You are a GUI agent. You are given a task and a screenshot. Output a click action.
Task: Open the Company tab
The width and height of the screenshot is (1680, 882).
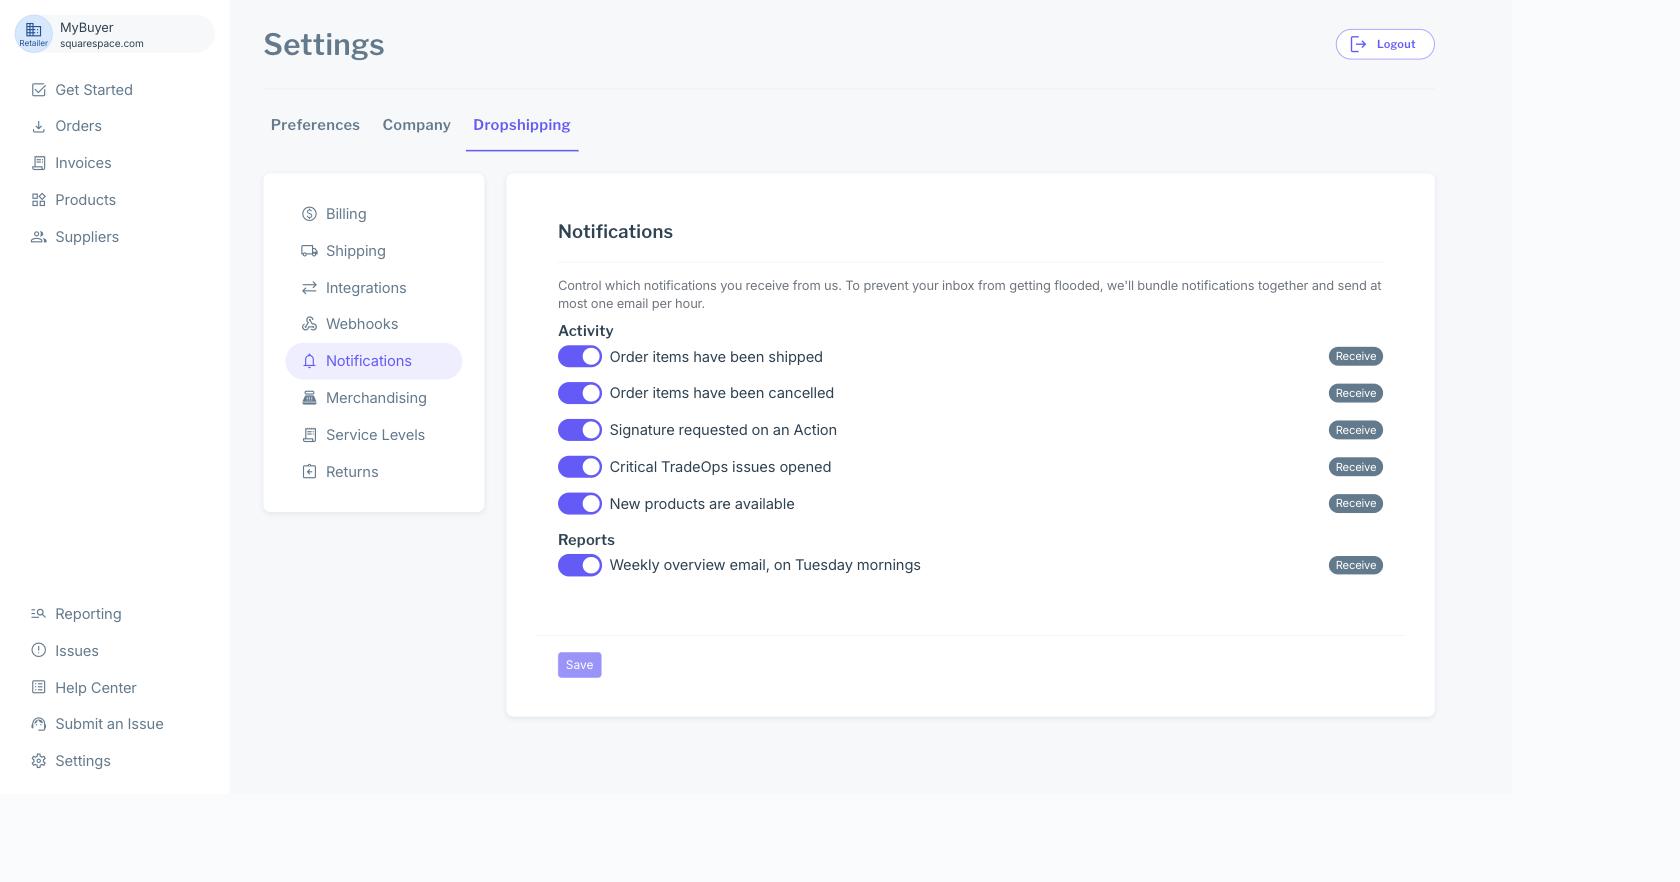click(x=416, y=125)
